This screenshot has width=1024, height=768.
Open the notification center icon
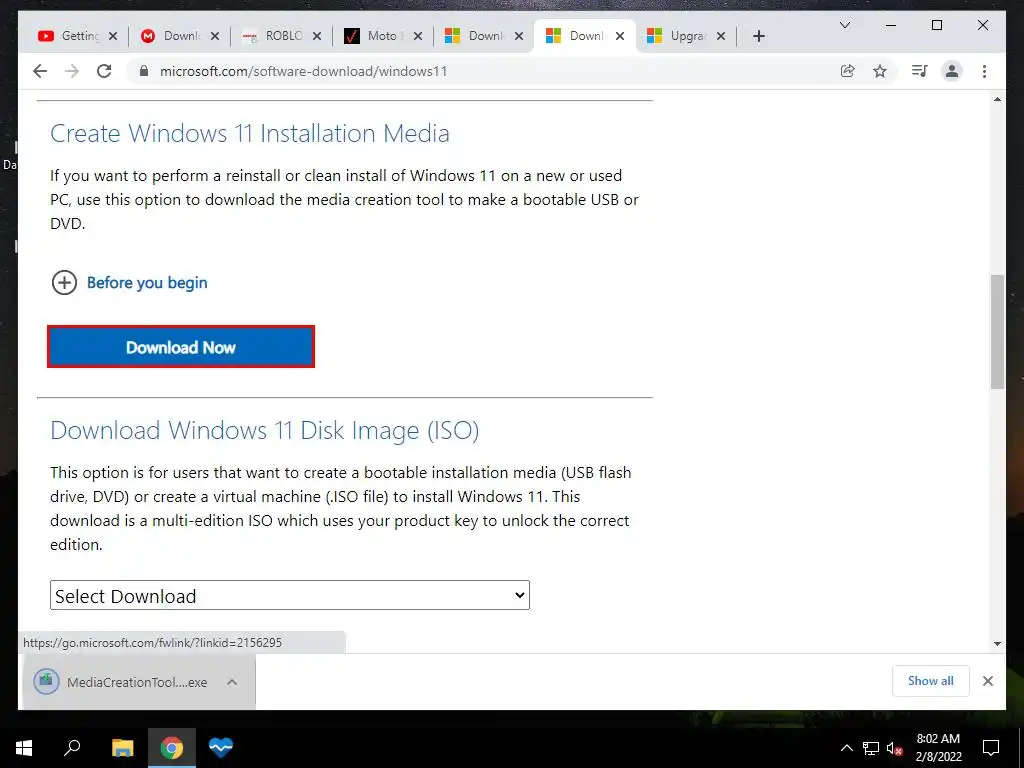(991, 748)
